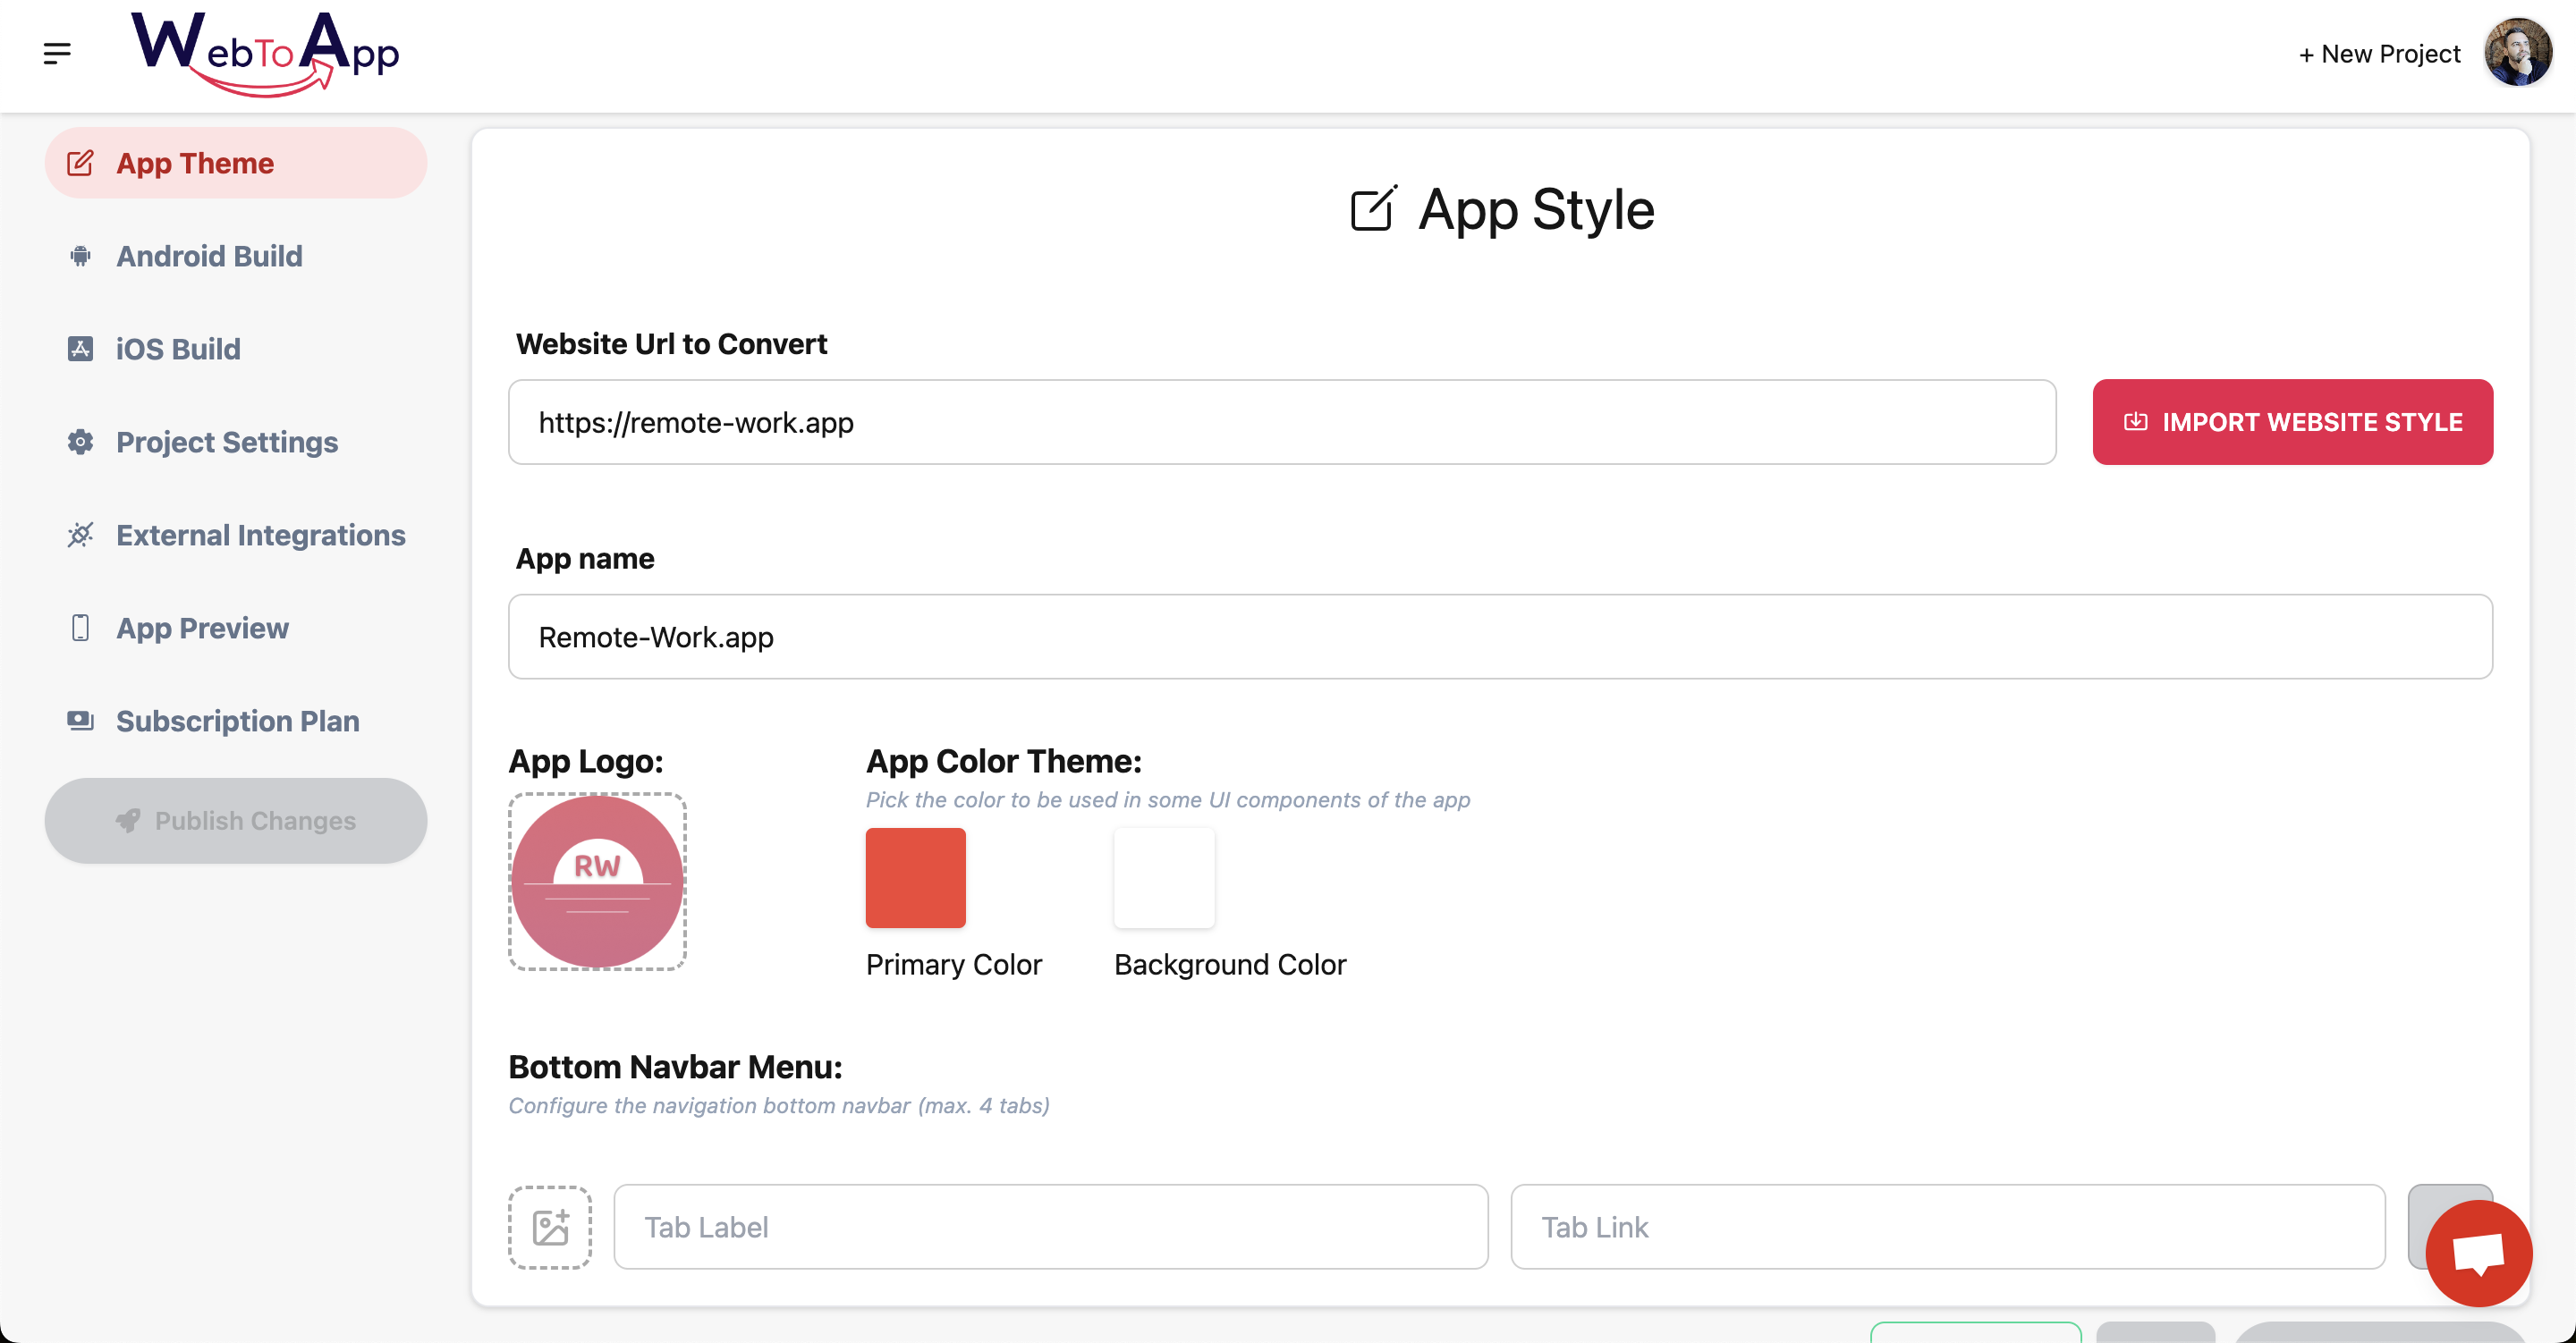Open Project Settings
Image resolution: width=2576 pixels, height=1343 pixels.
click(236, 442)
